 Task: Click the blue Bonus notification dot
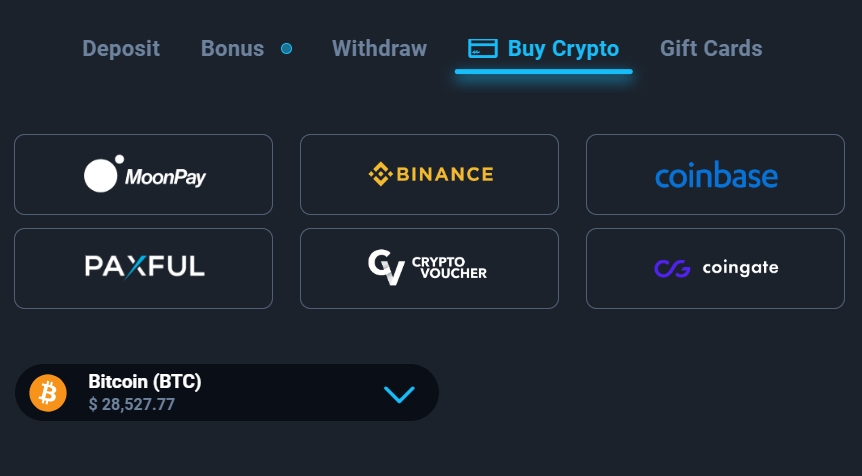pos(287,48)
